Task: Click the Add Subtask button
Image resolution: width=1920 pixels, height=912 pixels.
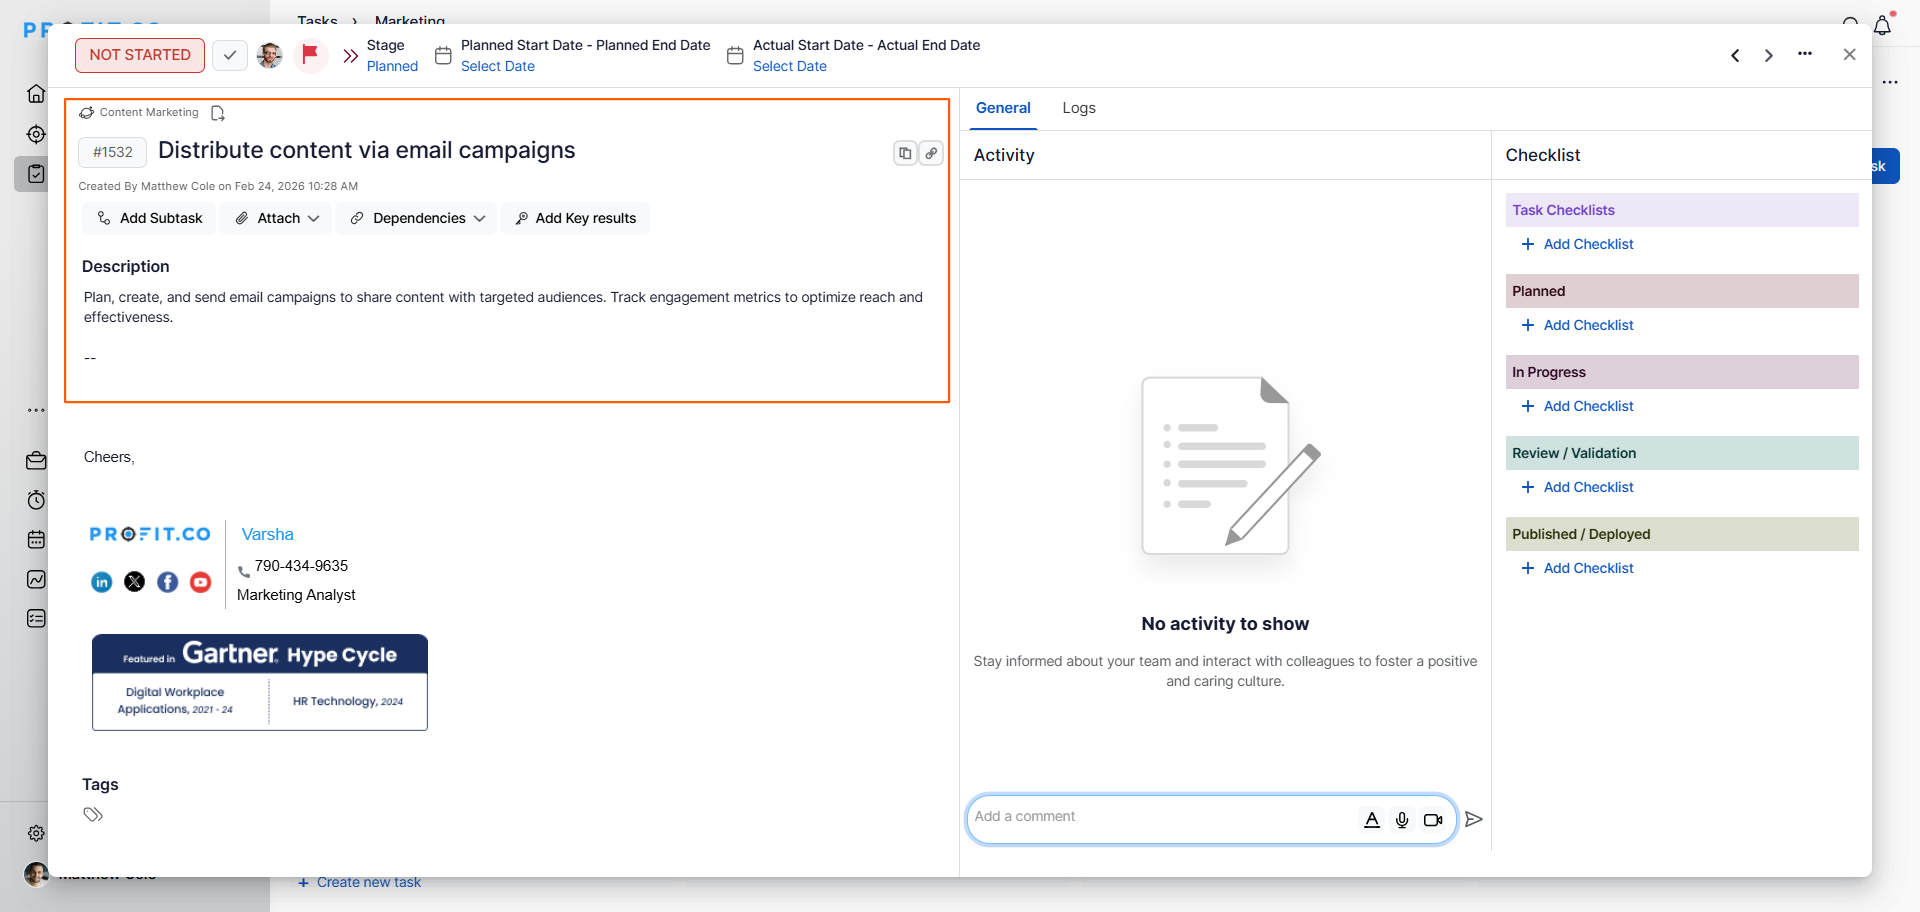Action: pyautogui.click(x=149, y=218)
